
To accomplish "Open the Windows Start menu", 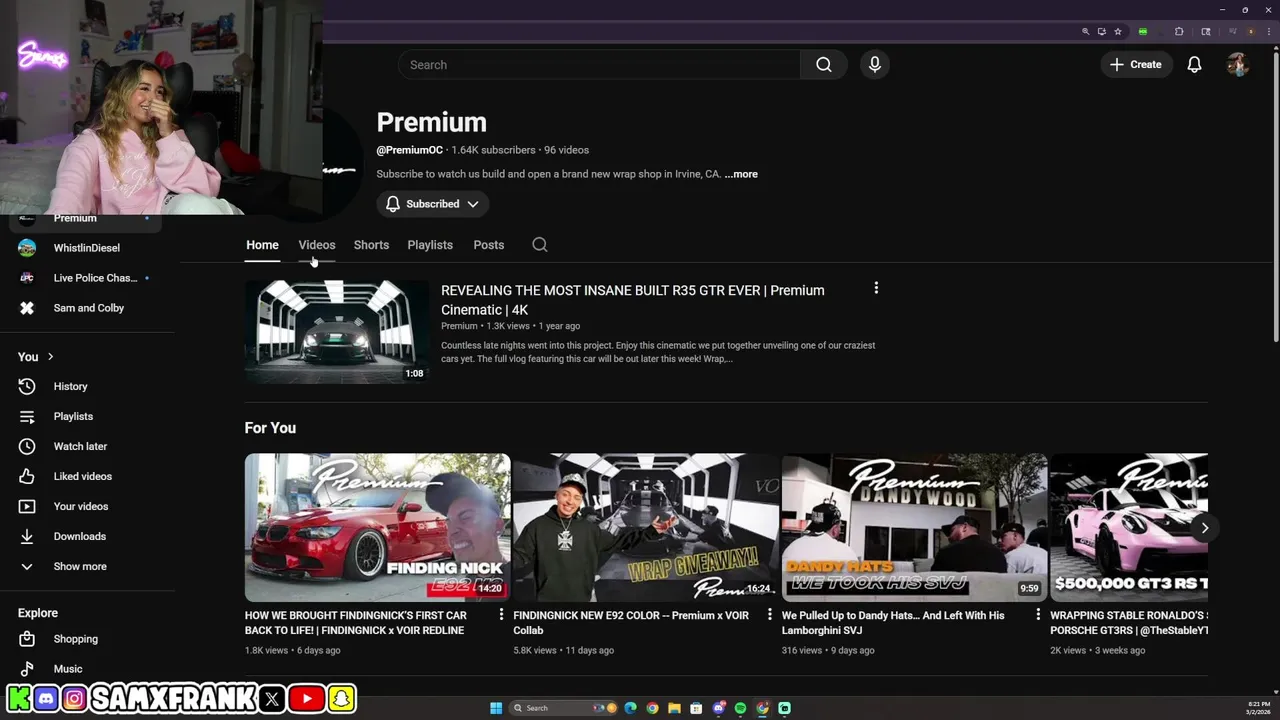I will coord(495,708).
